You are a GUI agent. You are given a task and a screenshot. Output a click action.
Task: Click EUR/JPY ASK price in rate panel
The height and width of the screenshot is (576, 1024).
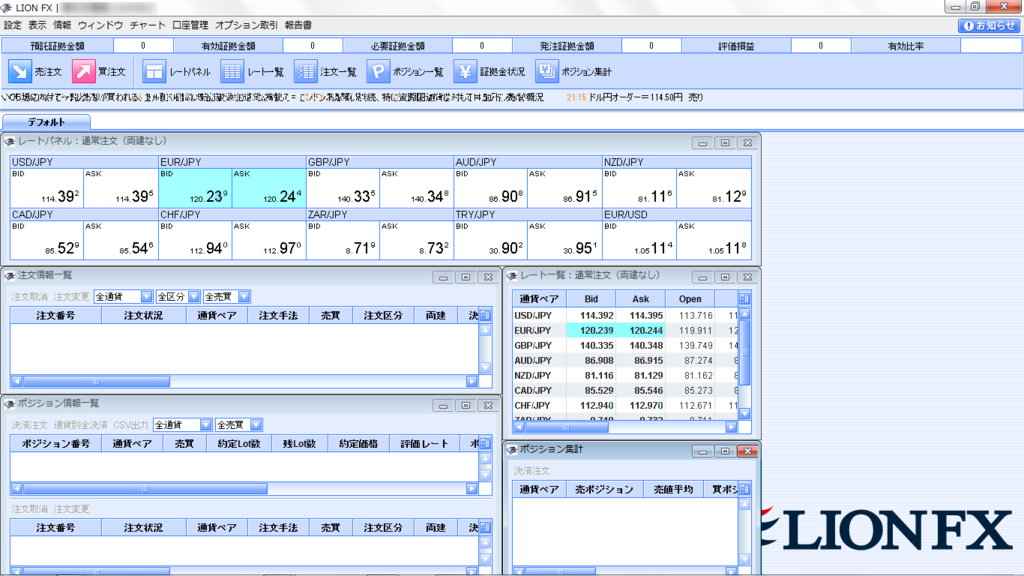pyautogui.click(x=268, y=187)
